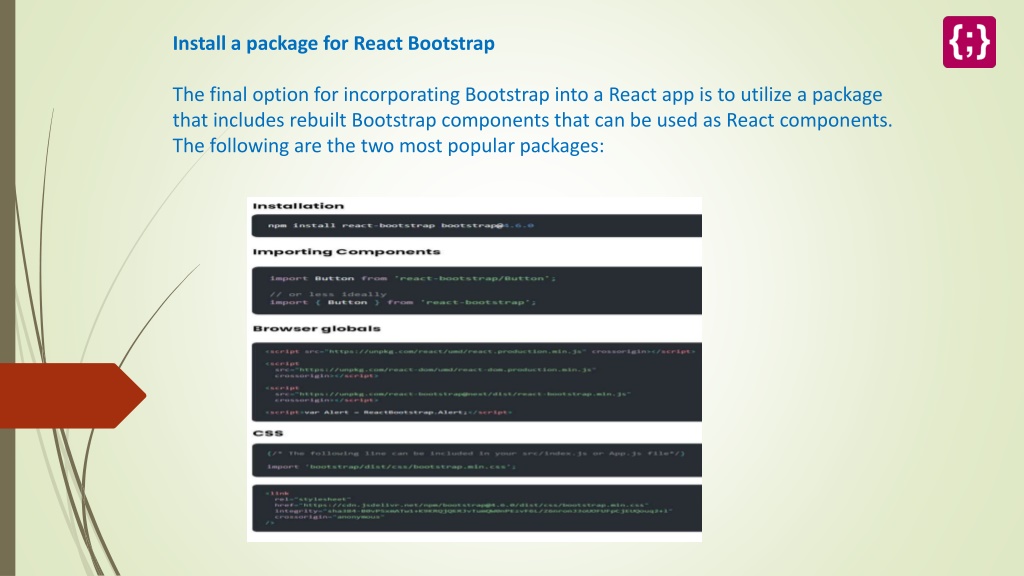Click the "Browser globals" heading
The width and height of the screenshot is (1024, 576).
coord(317,328)
